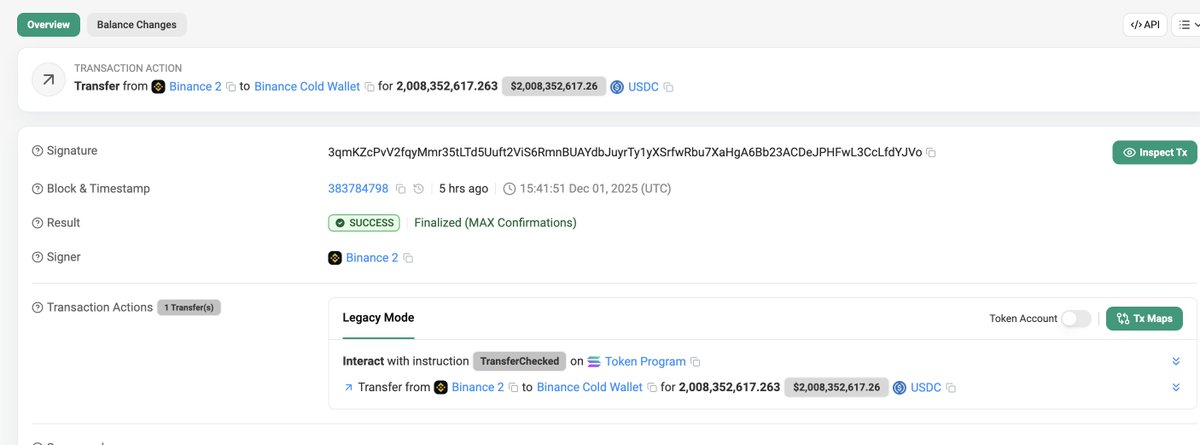Open Binance 2 link in Legacy Mode transfer row
Screen dimensions: 1200x445
(x=478, y=387)
